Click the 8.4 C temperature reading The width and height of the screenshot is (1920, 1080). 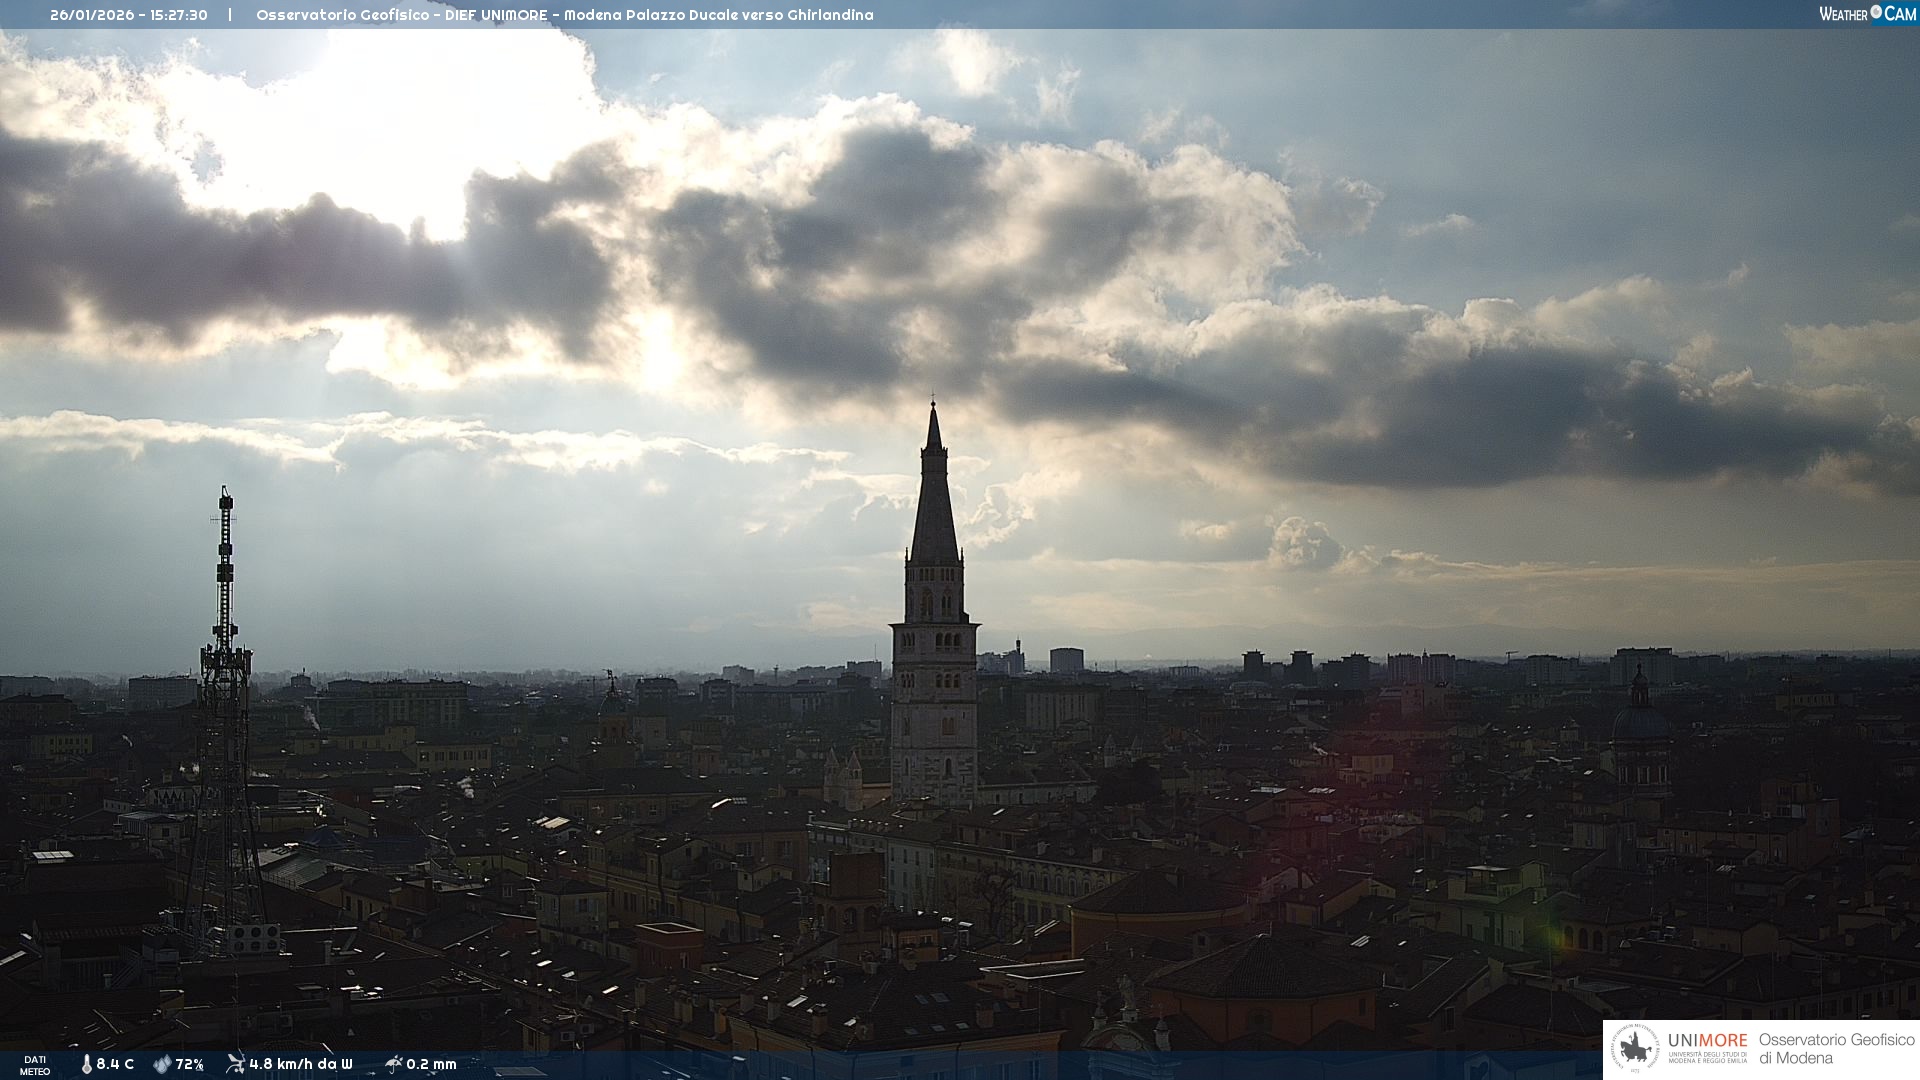tap(115, 1064)
